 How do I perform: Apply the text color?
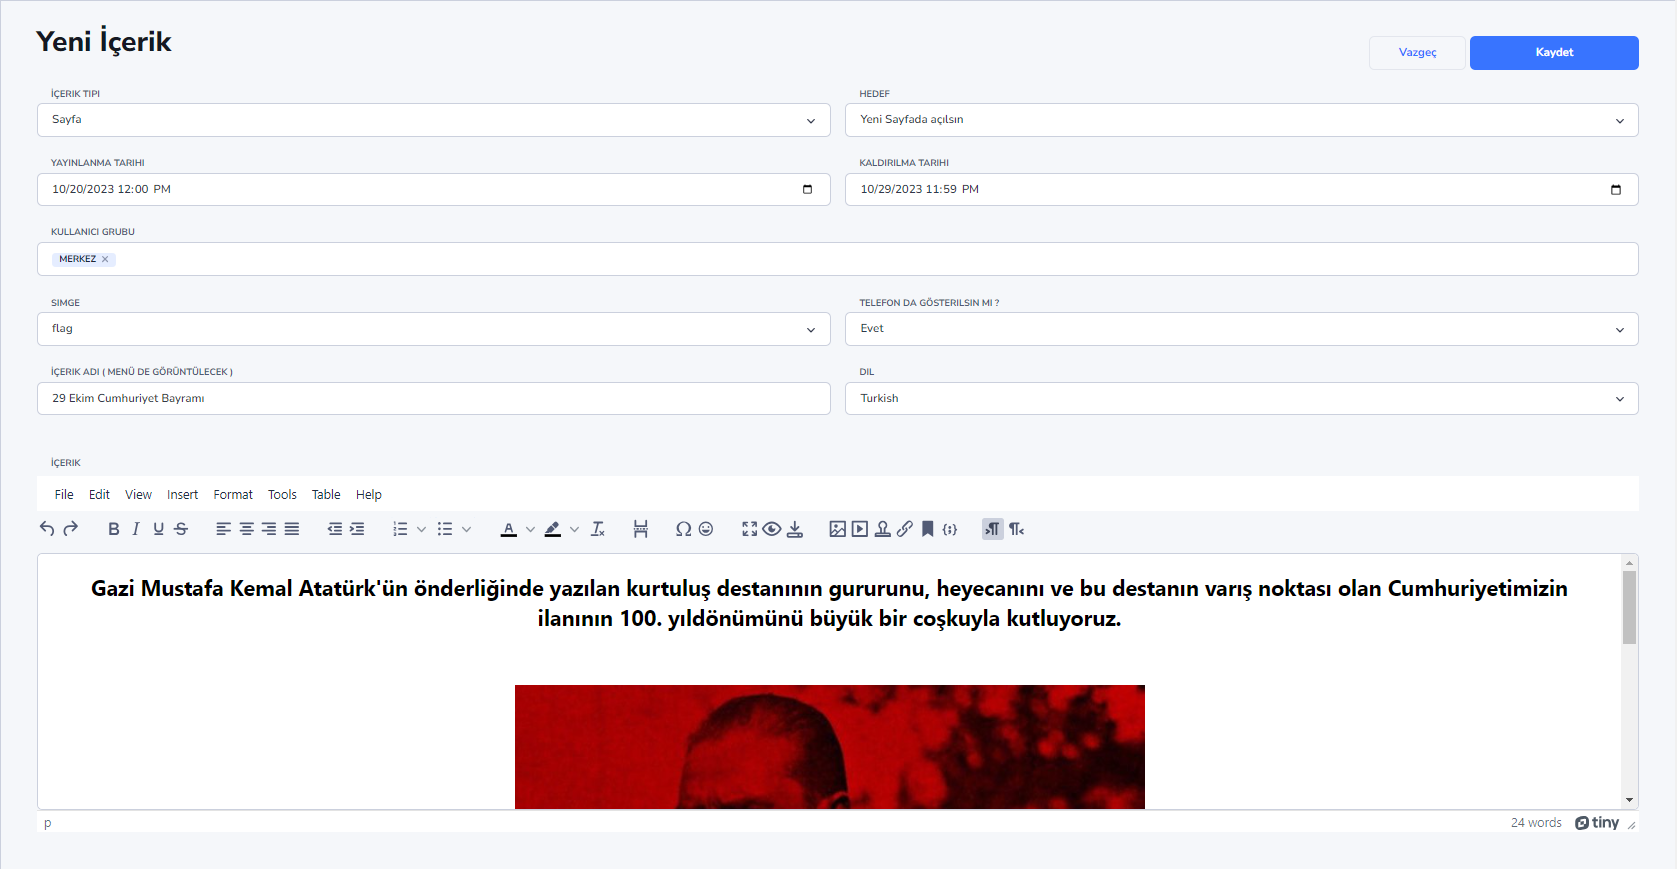pos(509,529)
